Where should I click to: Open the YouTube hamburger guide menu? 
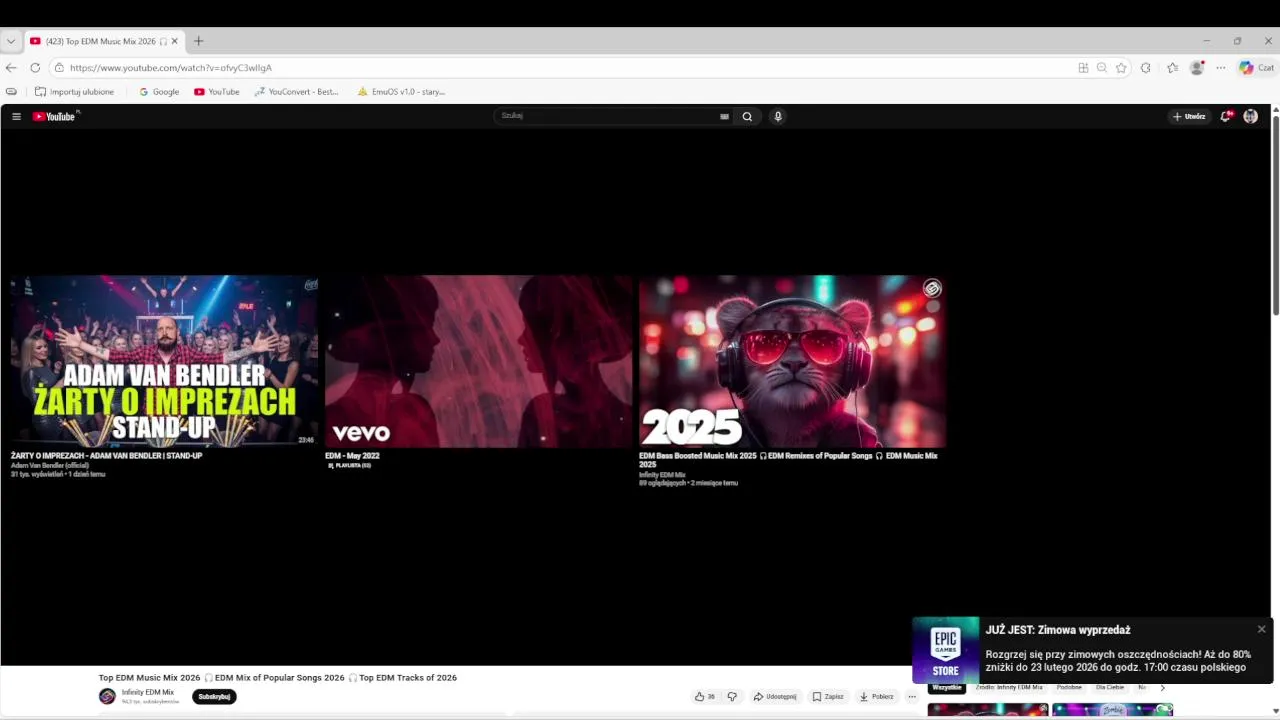[16, 117]
